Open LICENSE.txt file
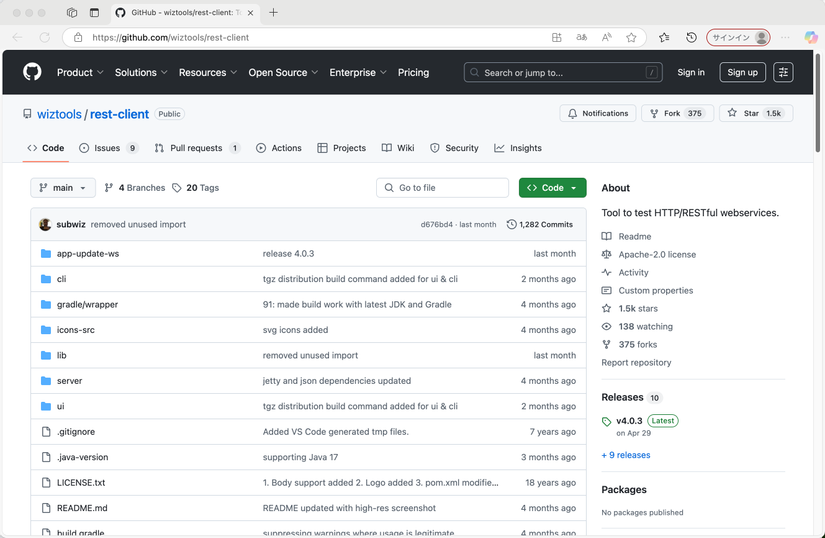 [x=81, y=483]
